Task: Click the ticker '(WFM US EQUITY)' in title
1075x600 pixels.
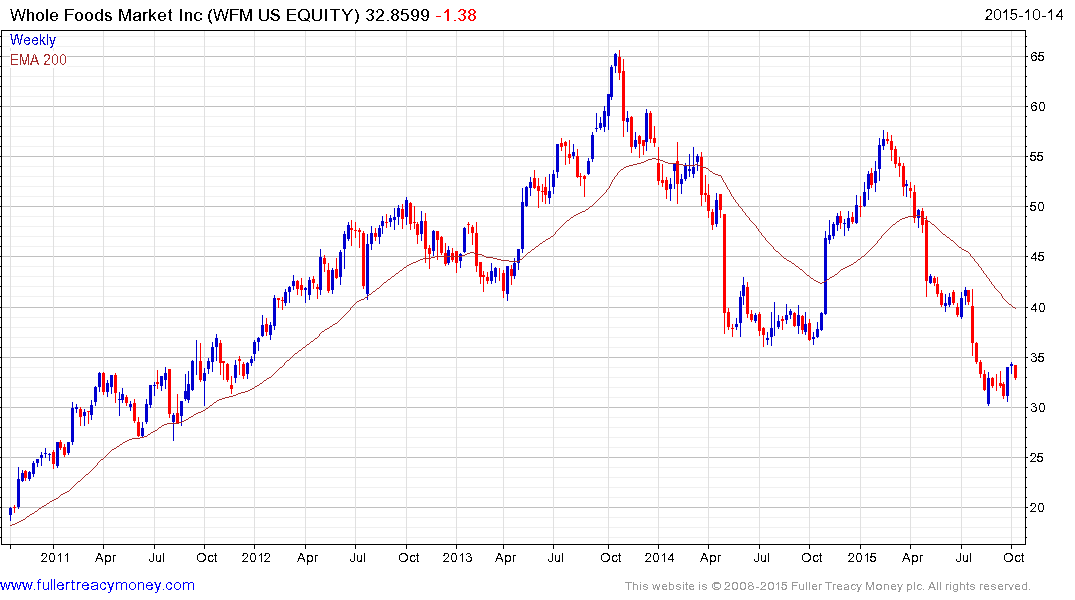Action: [284, 15]
